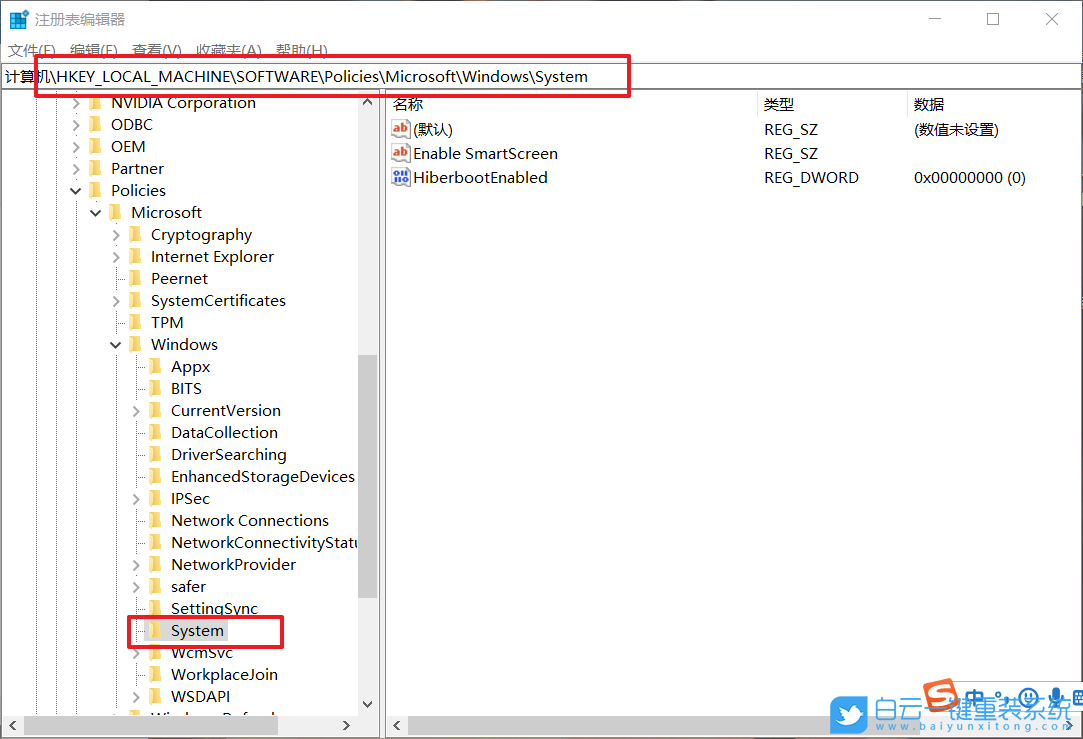
Task: Click the Twitter bird icon in the watermark
Action: click(849, 714)
